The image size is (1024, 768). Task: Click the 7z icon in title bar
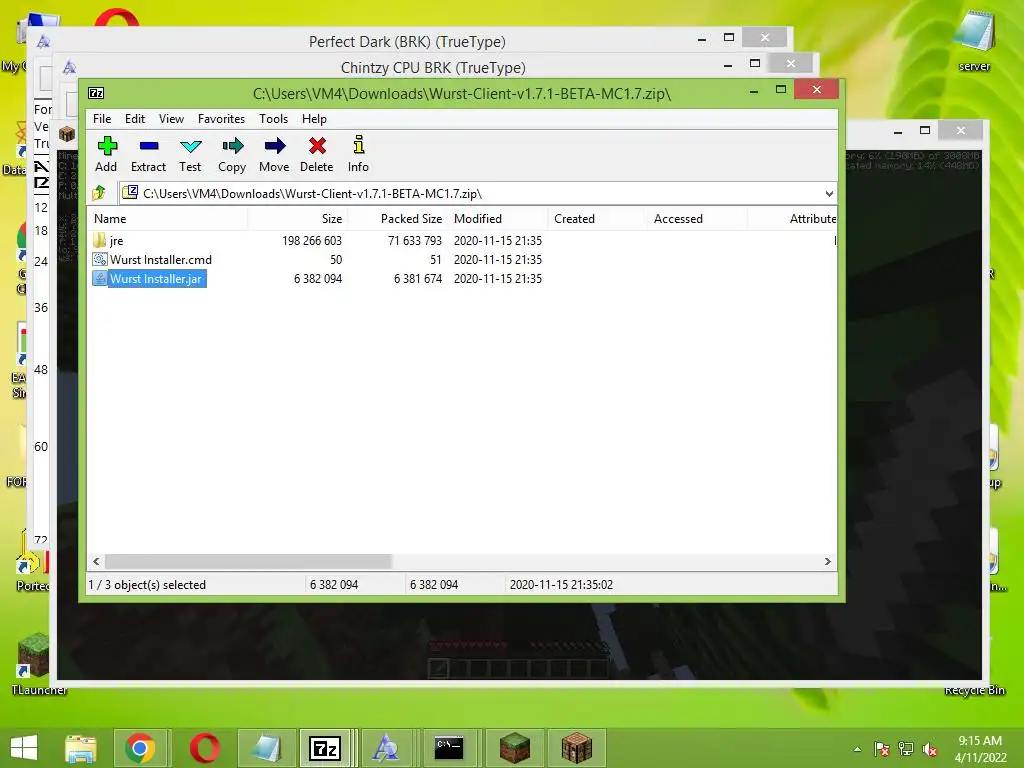[x=96, y=93]
